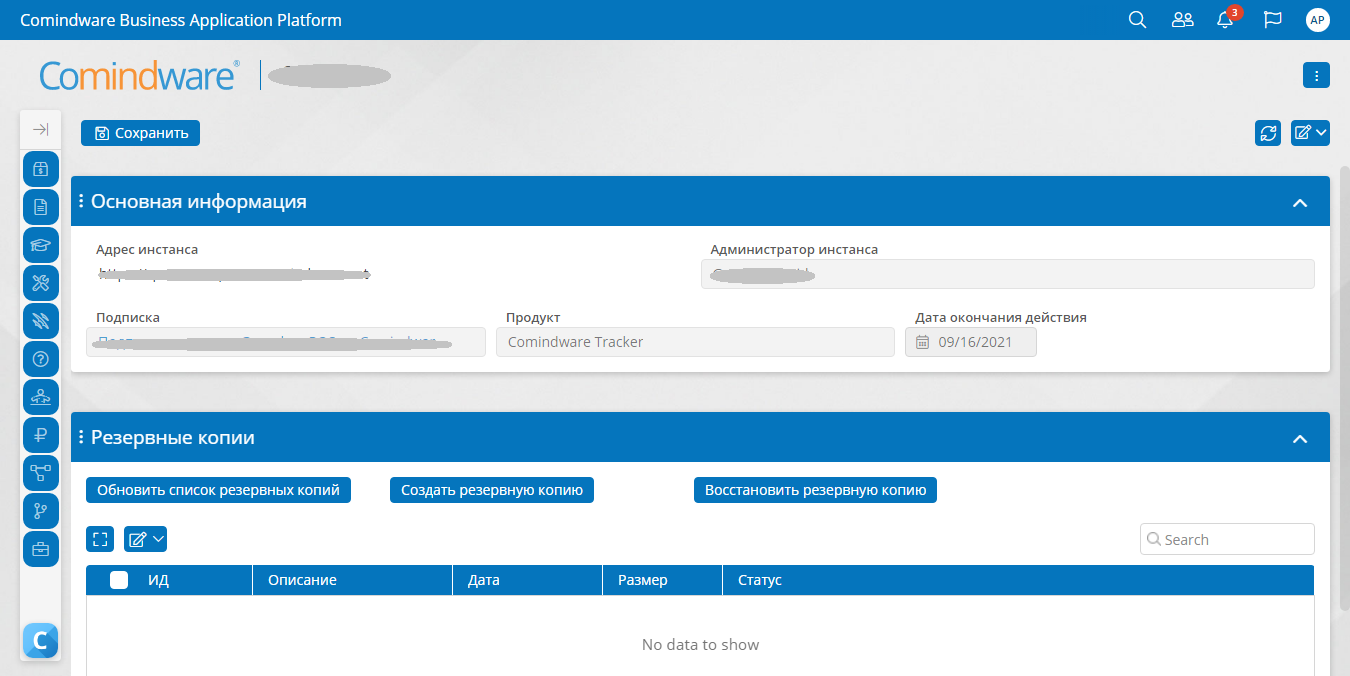
Task: Click Создать резервную копию
Action: [492, 490]
